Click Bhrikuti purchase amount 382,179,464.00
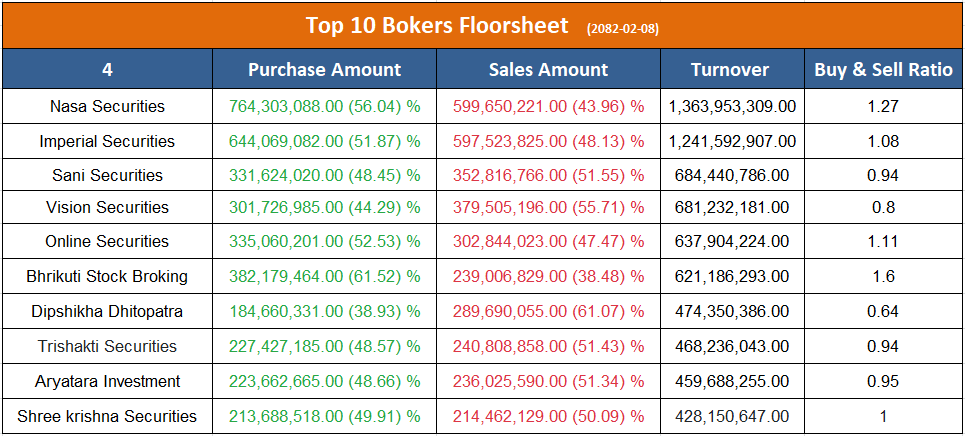Viewport: 965px width, 436px height. 286,276
